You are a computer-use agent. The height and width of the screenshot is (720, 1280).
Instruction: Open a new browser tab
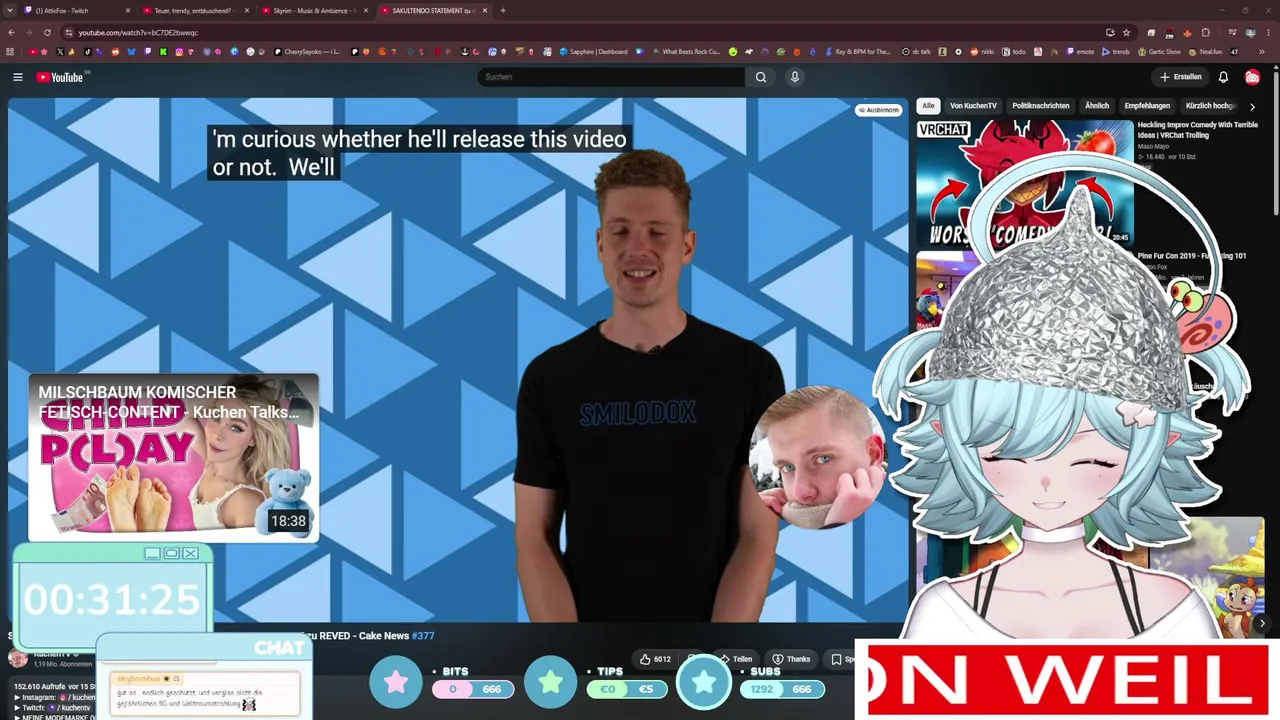[502, 10]
